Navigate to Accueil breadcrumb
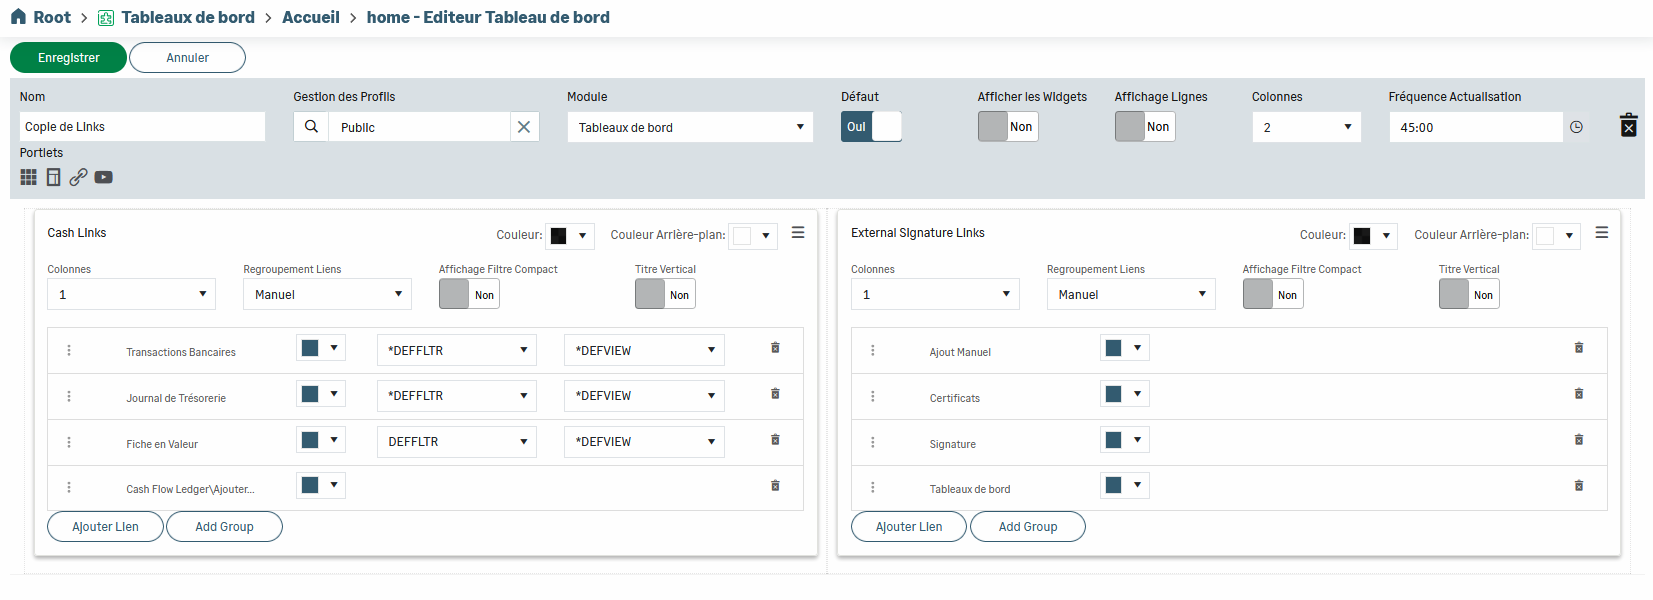The height and width of the screenshot is (600, 1653). 310,17
